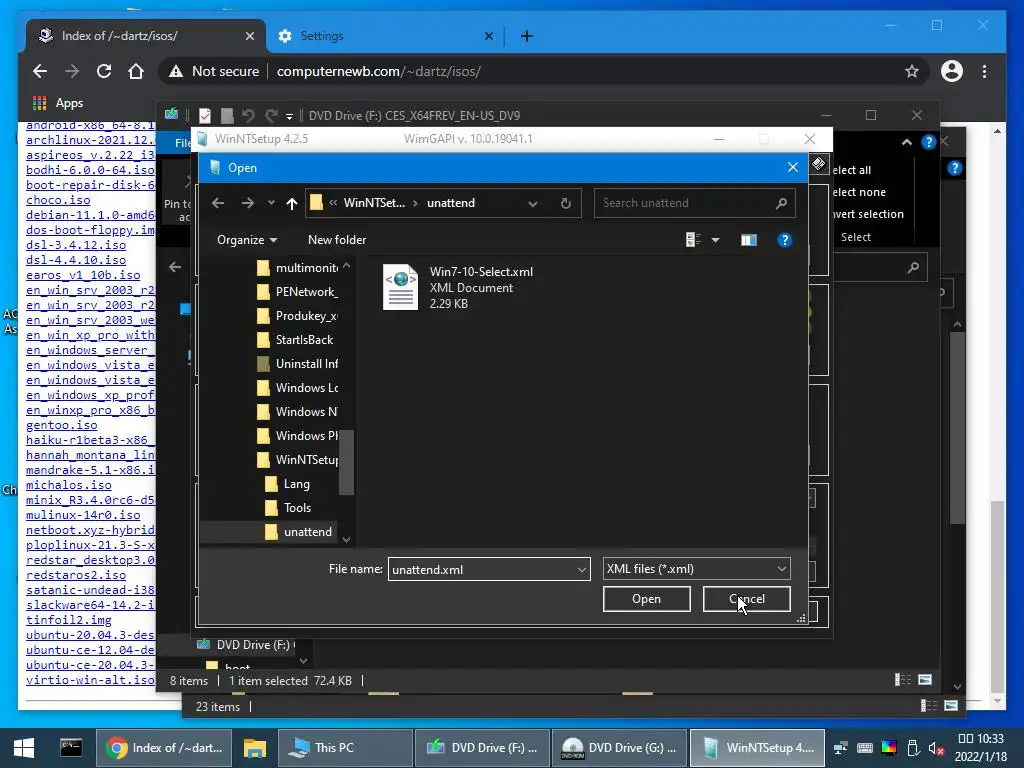Image resolution: width=1024 pixels, height=768 pixels.
Task: Expand the address bar path dropdown
Action: tap(533, 203)
